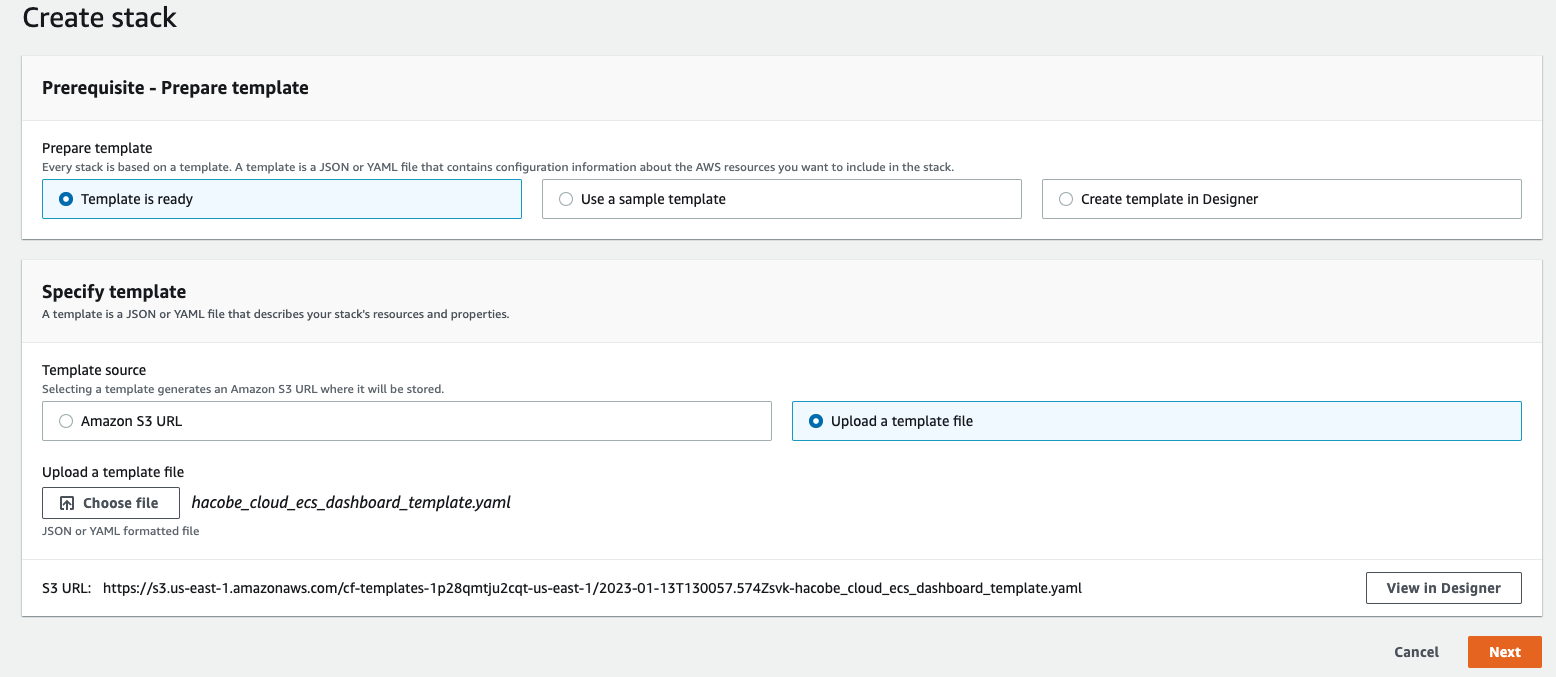Click the description text under Specify template
Screen dimensions: 1556x677
(275, 314)
